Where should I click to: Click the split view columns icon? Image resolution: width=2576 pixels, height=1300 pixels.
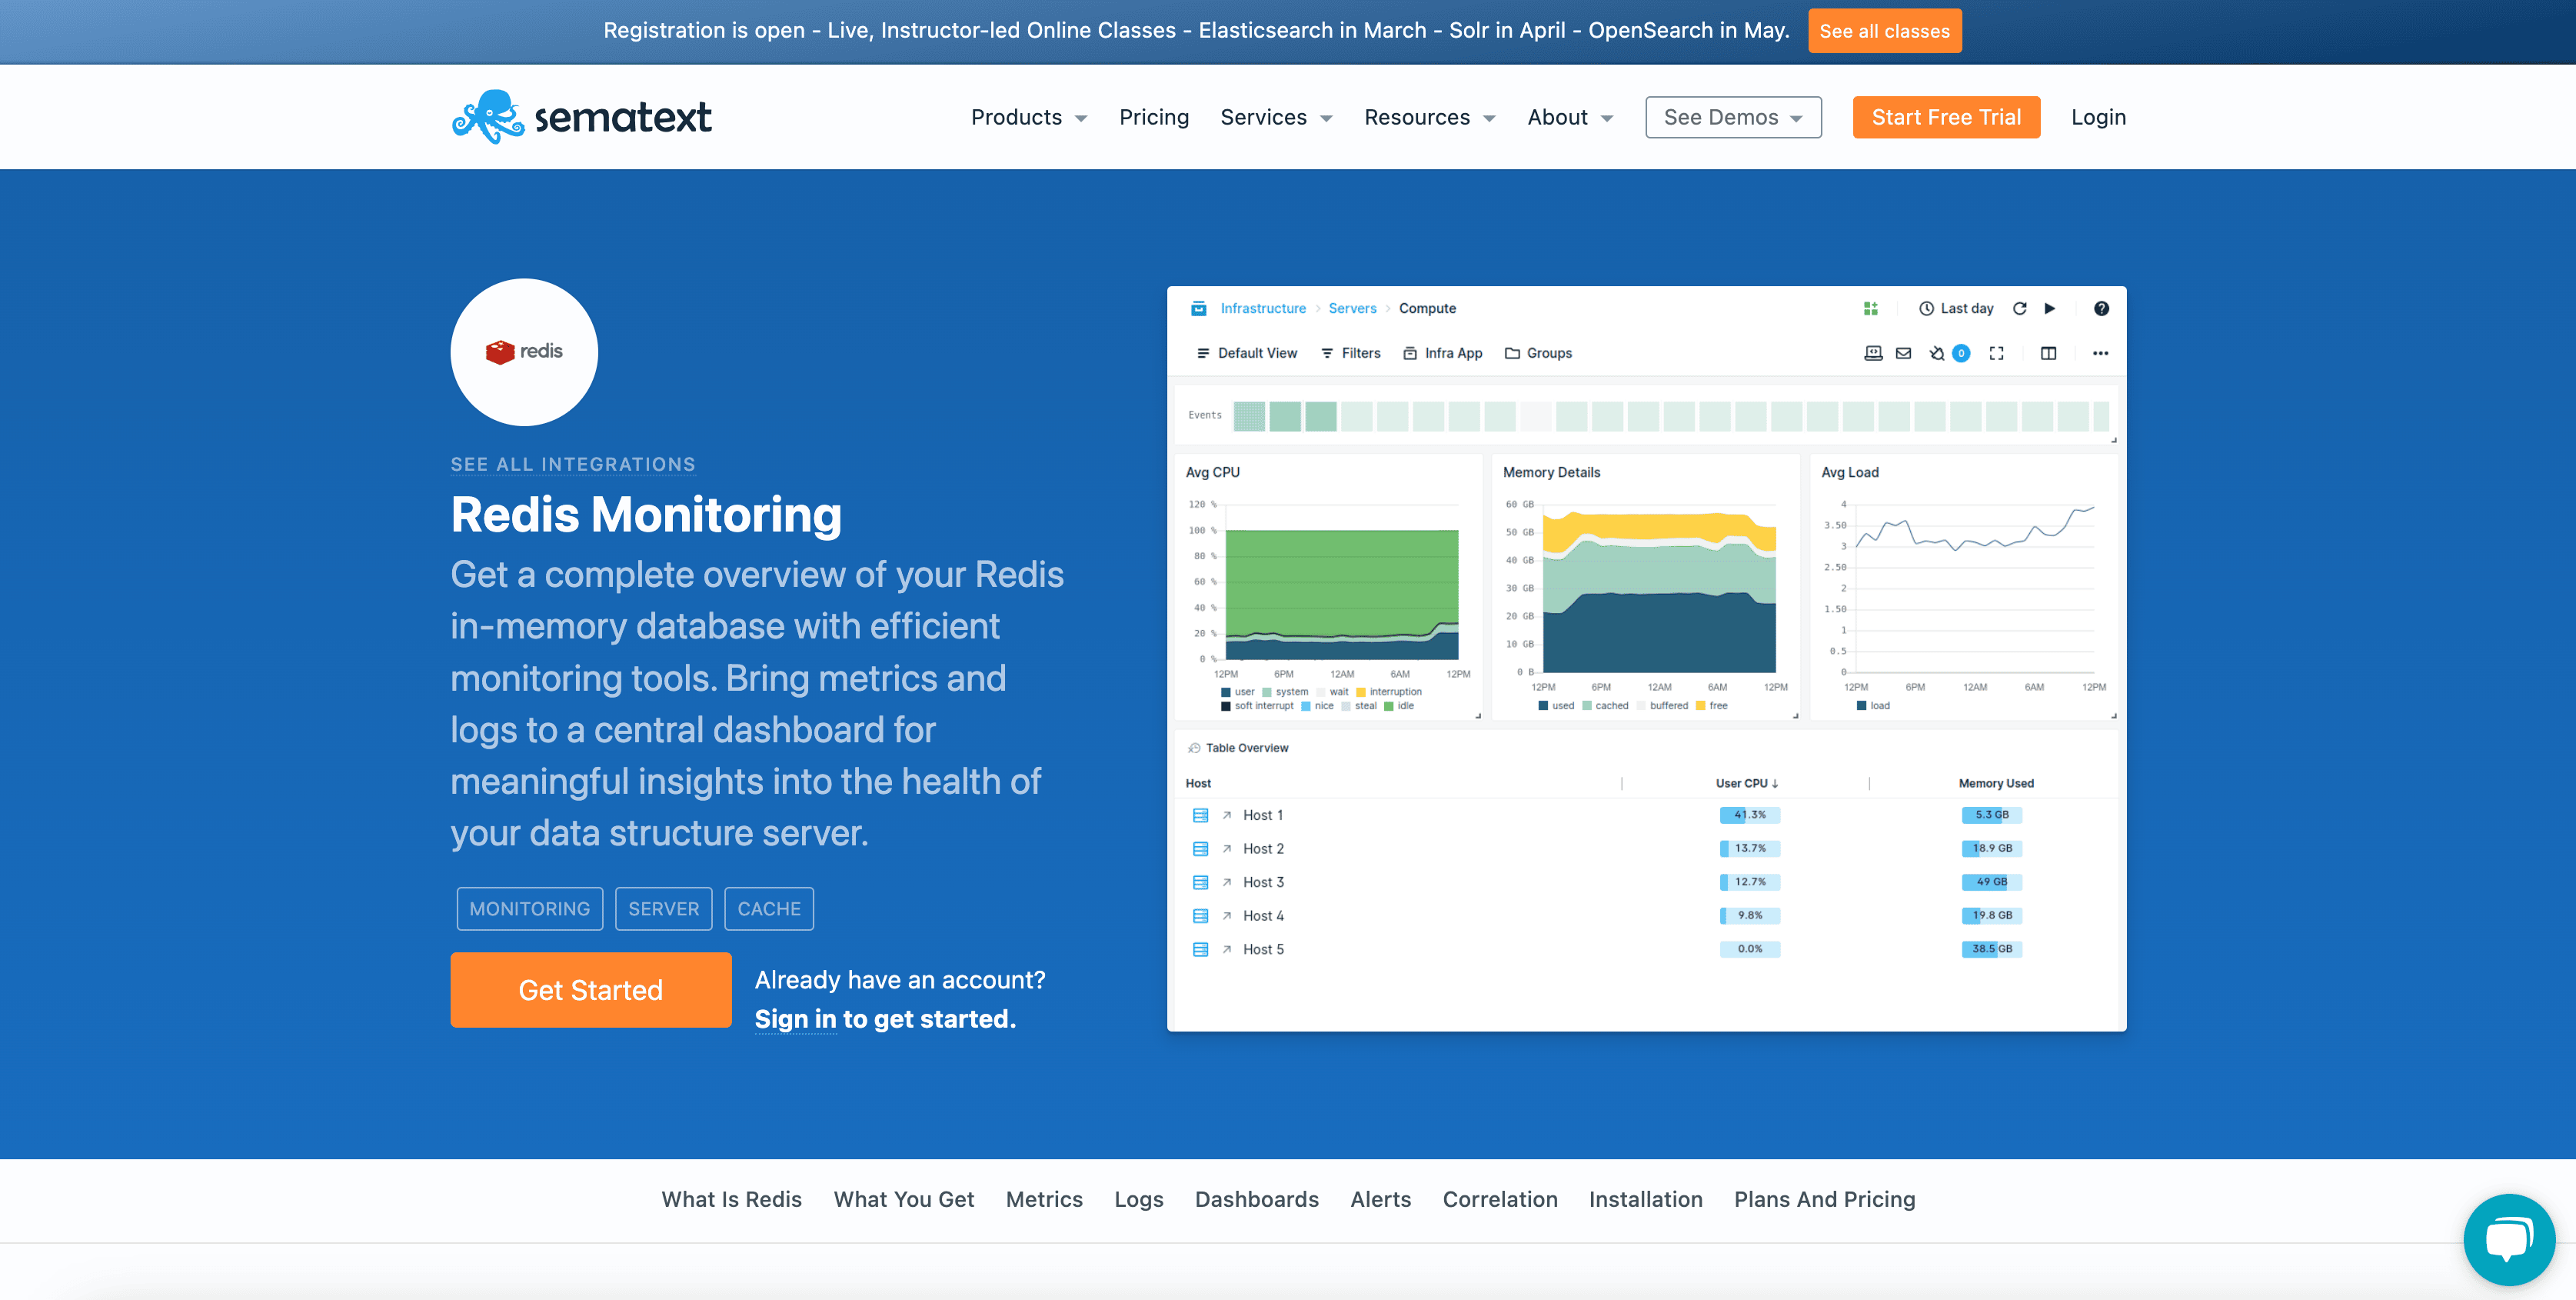2048,353
